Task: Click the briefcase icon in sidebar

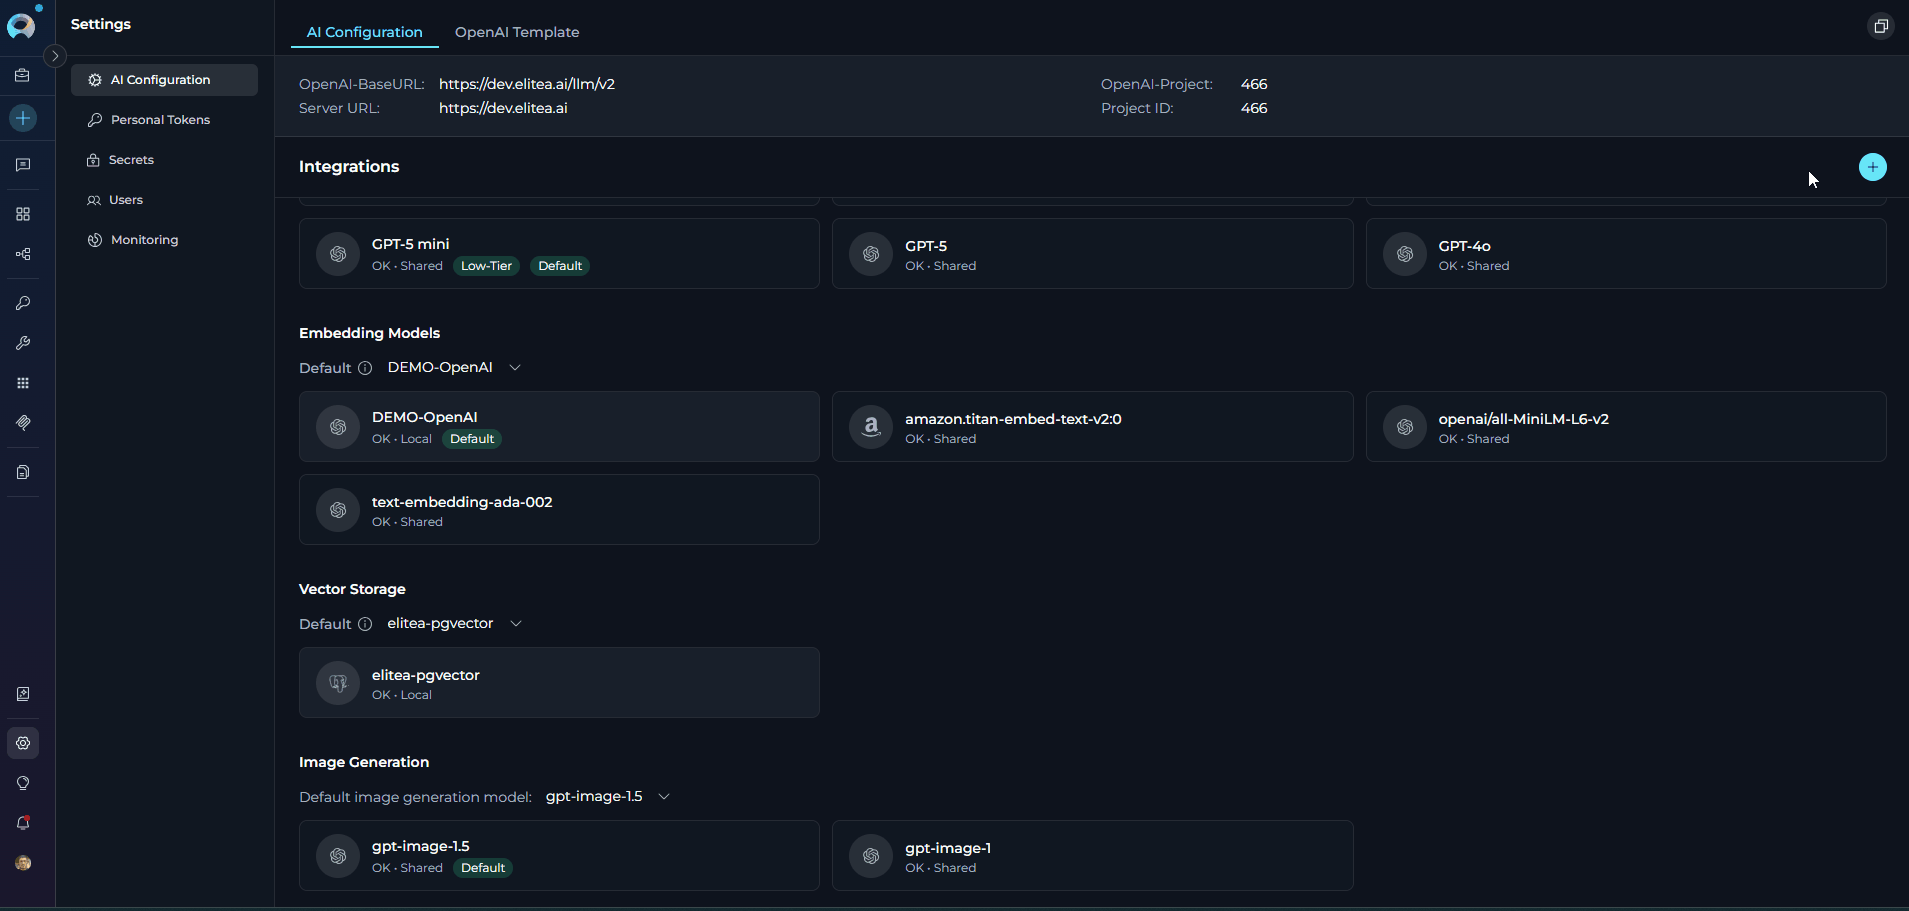Action: (23, 75)
